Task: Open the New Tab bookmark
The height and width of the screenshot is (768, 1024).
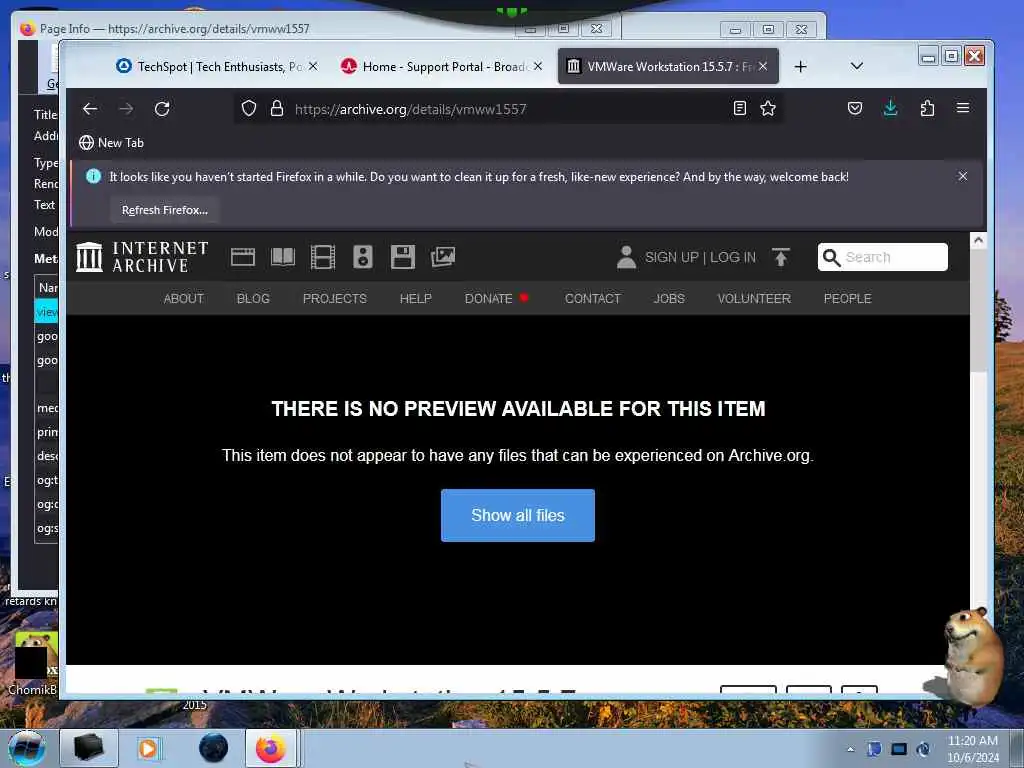Action: (111, 142)
